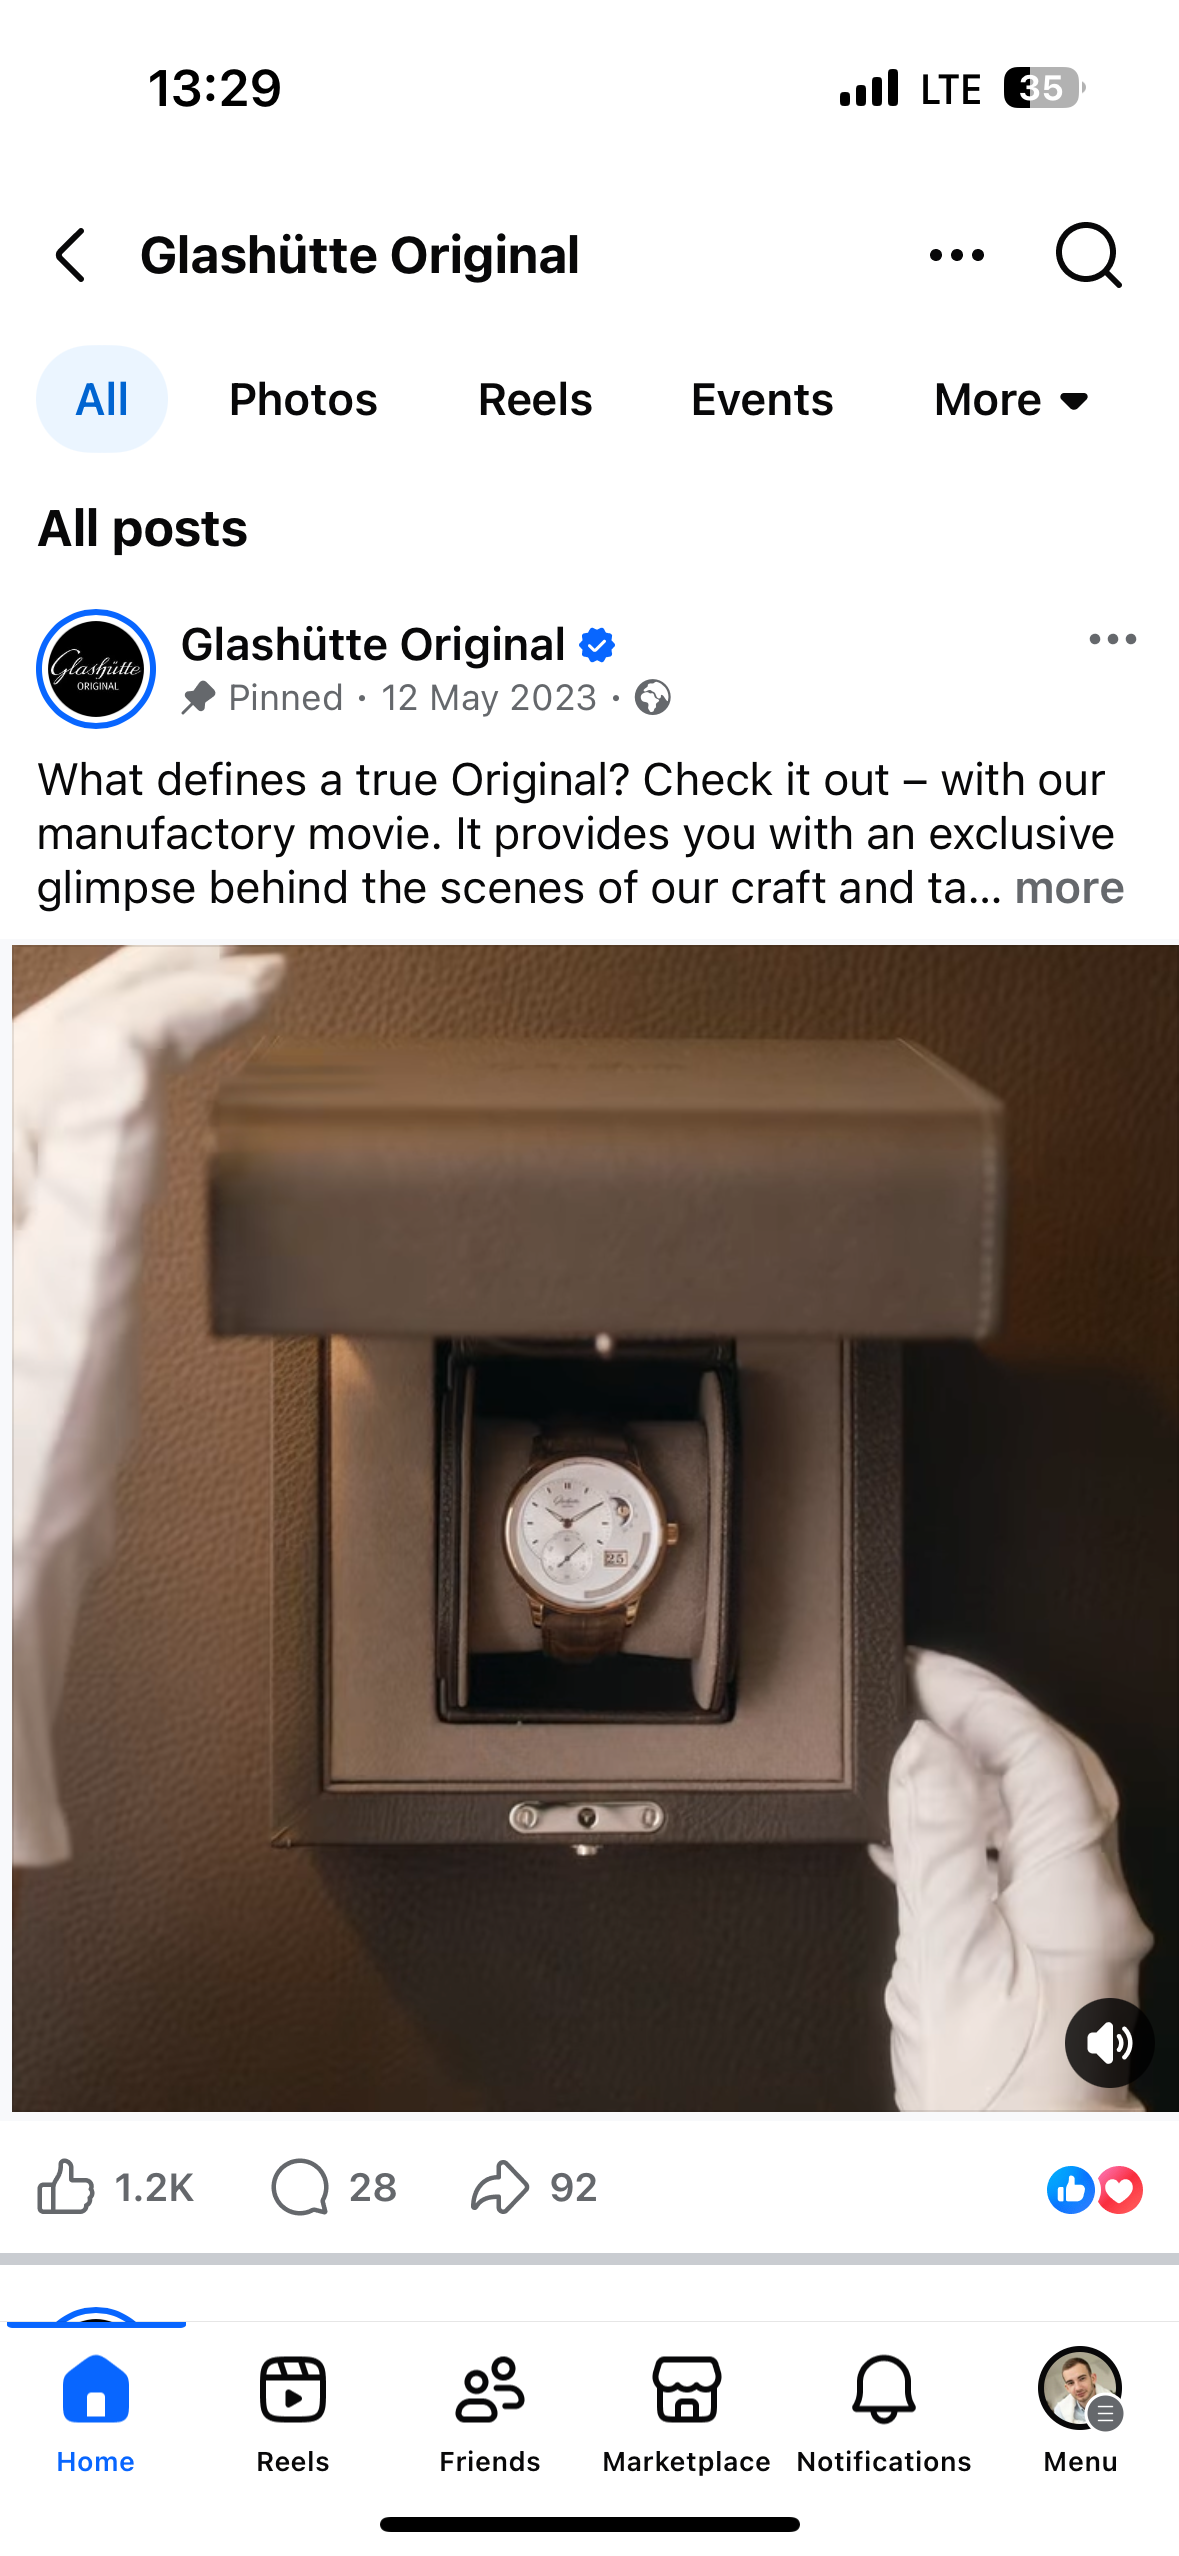Select the Events filter tab

point(762,400)
